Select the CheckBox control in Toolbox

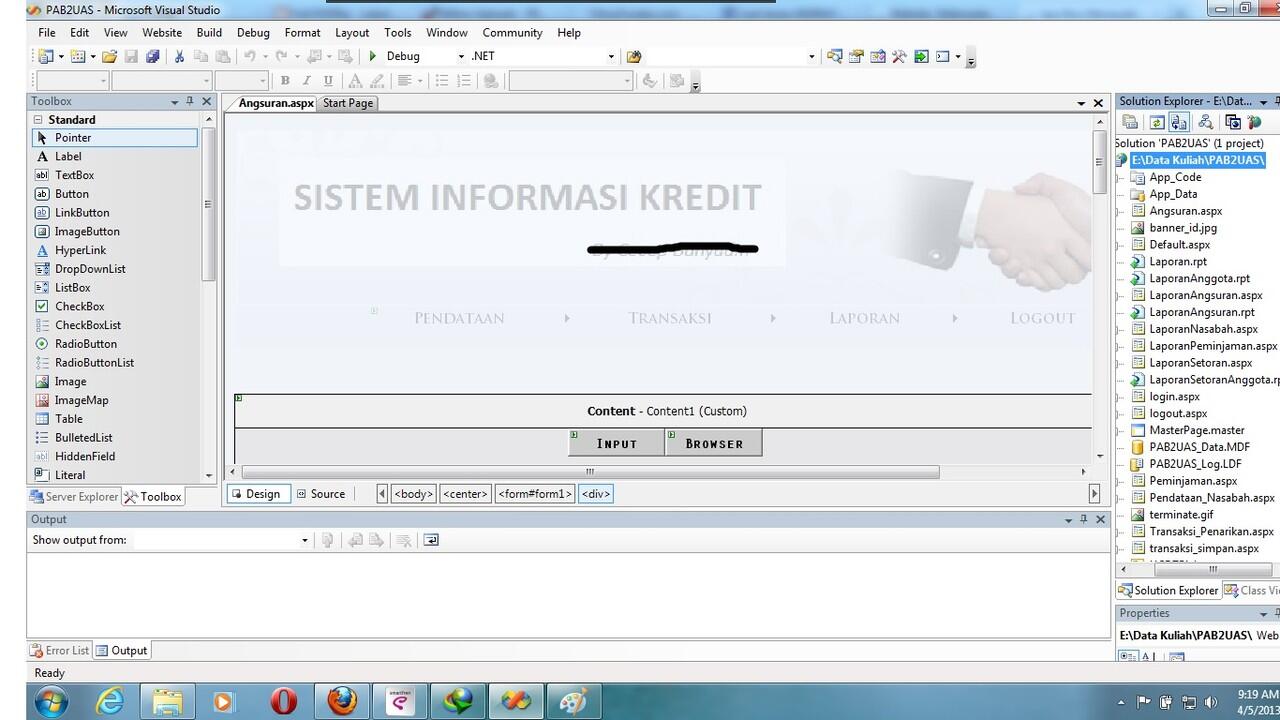pyautogui.click(x=79, y=306)
